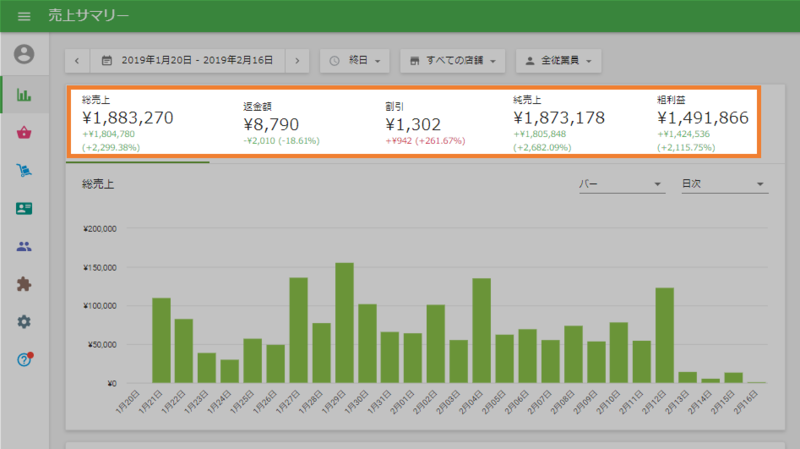Change chart type with バー dropdown

point(621,184)
